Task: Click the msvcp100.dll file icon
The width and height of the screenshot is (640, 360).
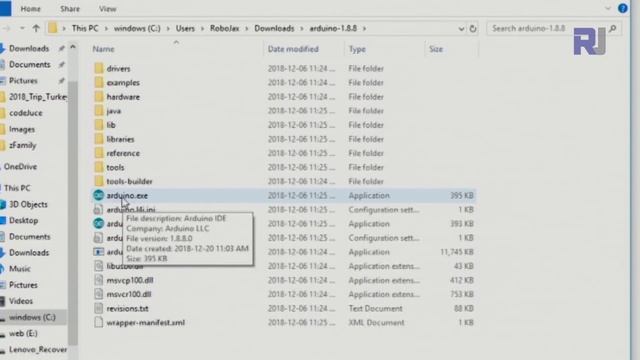Action: (98, 280)
